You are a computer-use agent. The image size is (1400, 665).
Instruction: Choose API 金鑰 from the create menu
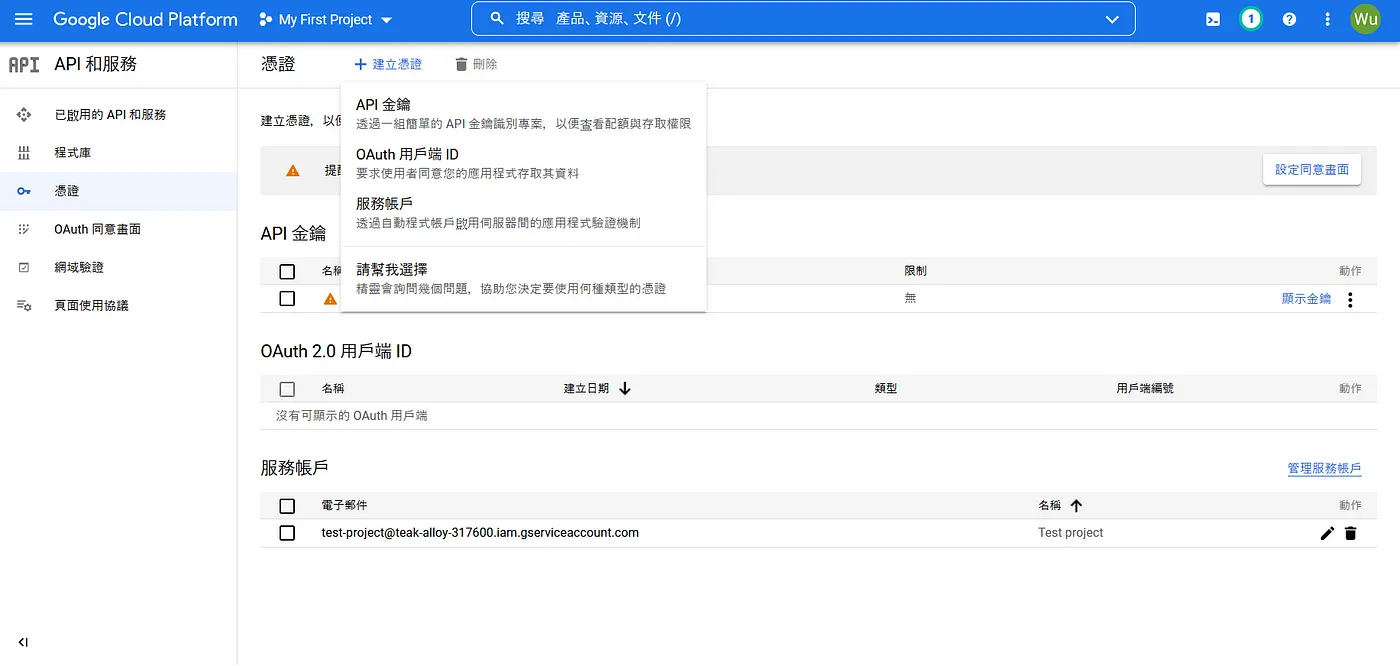click(523, 114)
